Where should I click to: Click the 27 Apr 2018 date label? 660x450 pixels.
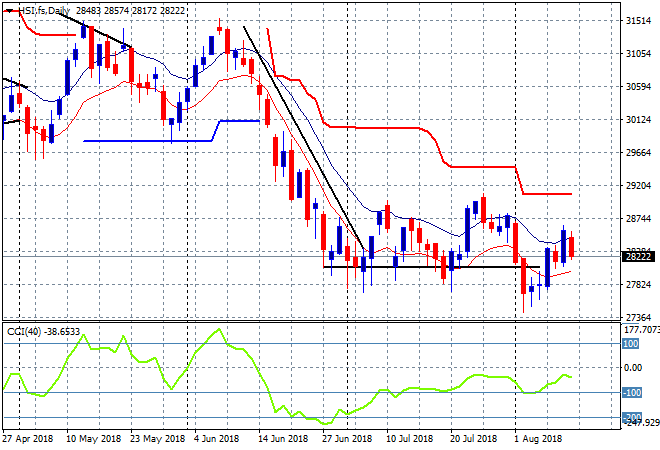click(28, 439)
